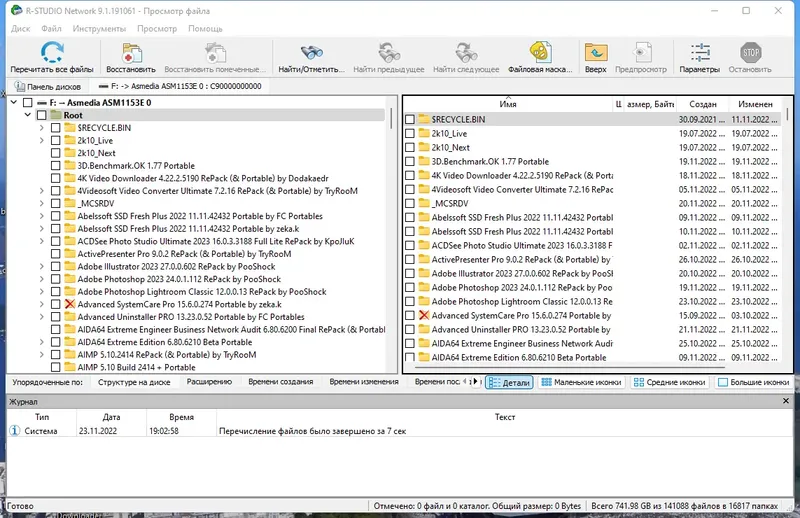The width and height of the screenshot is (800, 518).
Task: Collapse the F: Asmedia drive node
Action: (14, 103)
